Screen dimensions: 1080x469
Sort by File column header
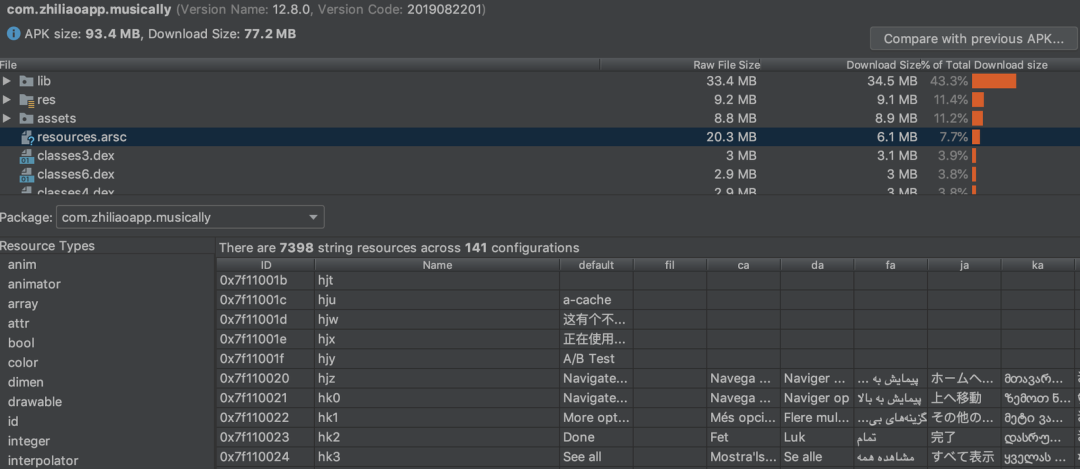coord(300,65)
